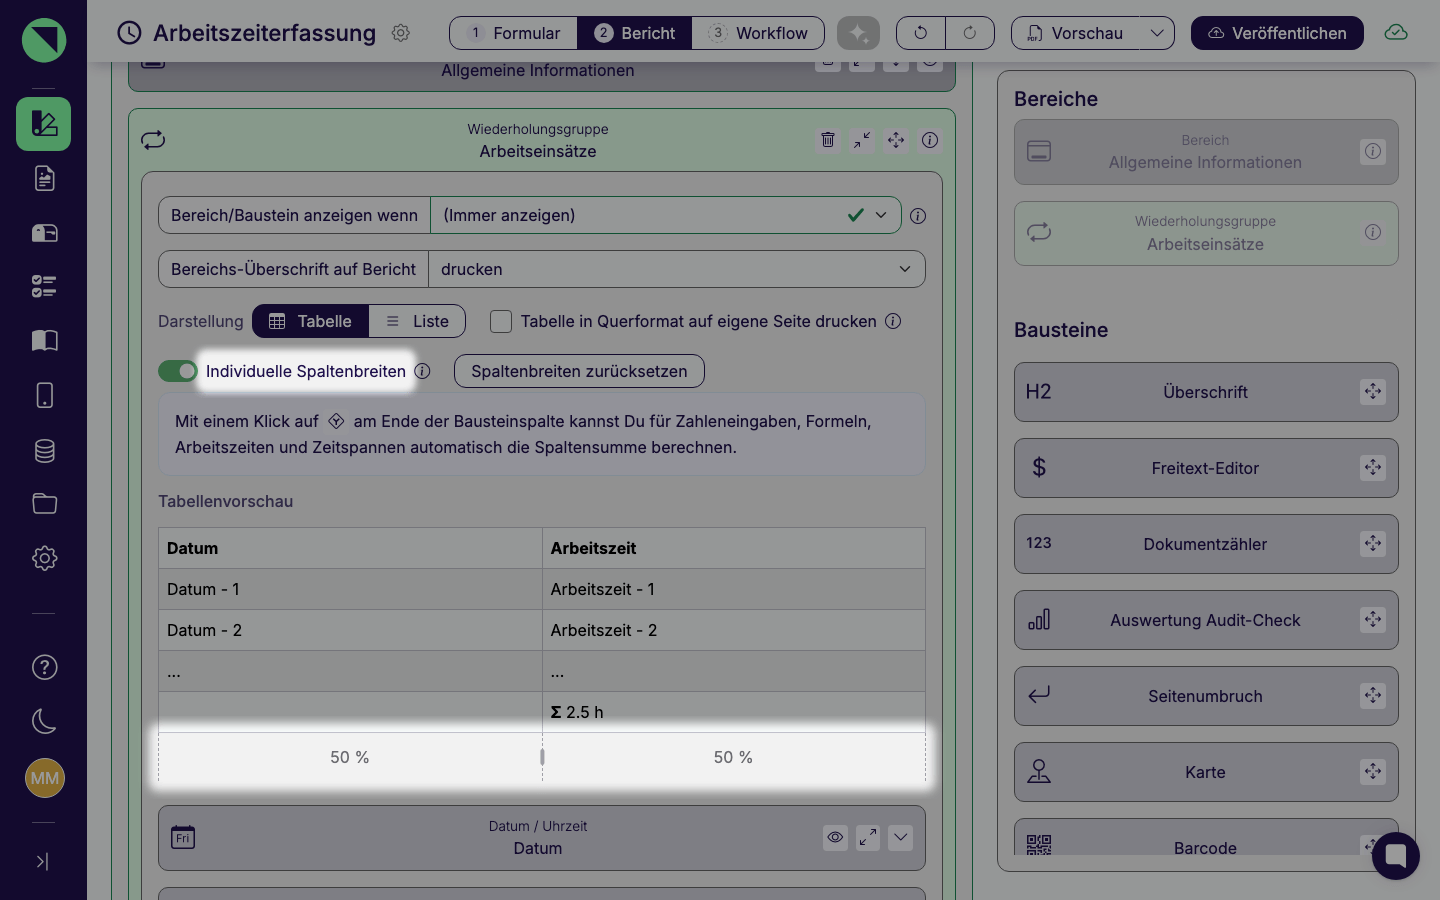Open info icon next to Individuelle Spaltenbreiten
The height and width of the screenshot is (900, 1440).
click(x=423, y=371)
